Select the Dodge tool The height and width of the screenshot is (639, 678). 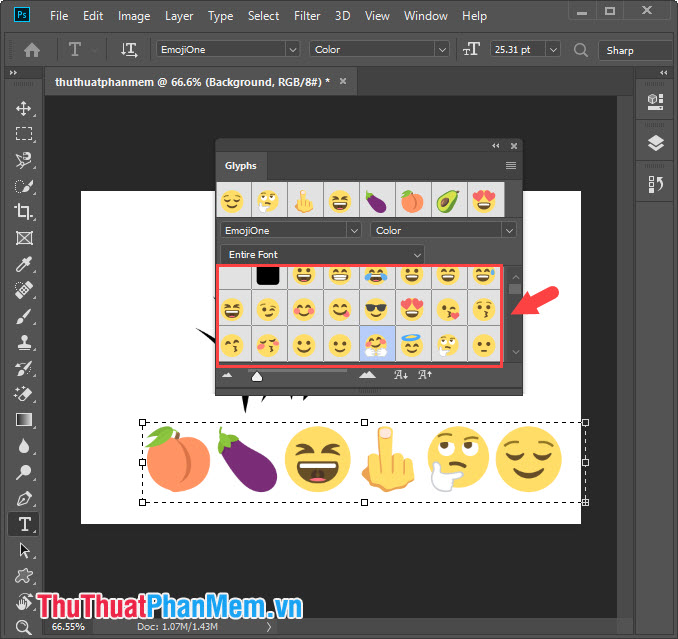tap(24, 472)
